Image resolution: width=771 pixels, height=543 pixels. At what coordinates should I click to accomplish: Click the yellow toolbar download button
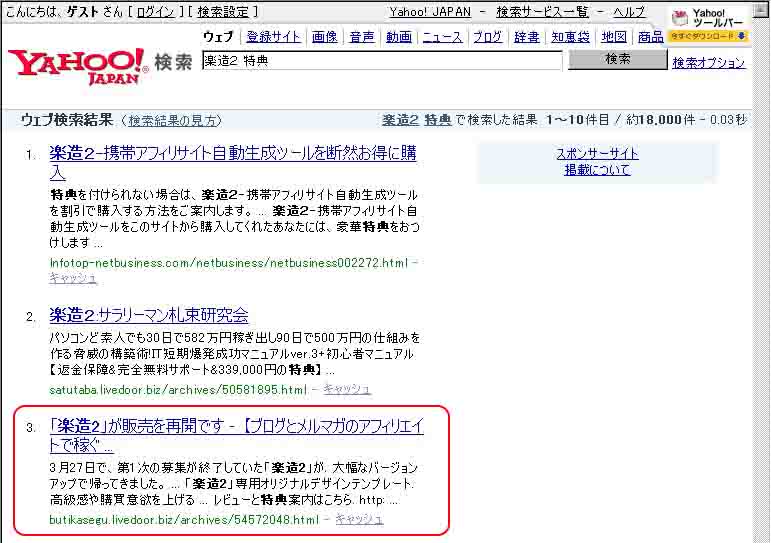click(x=709, y=36)
